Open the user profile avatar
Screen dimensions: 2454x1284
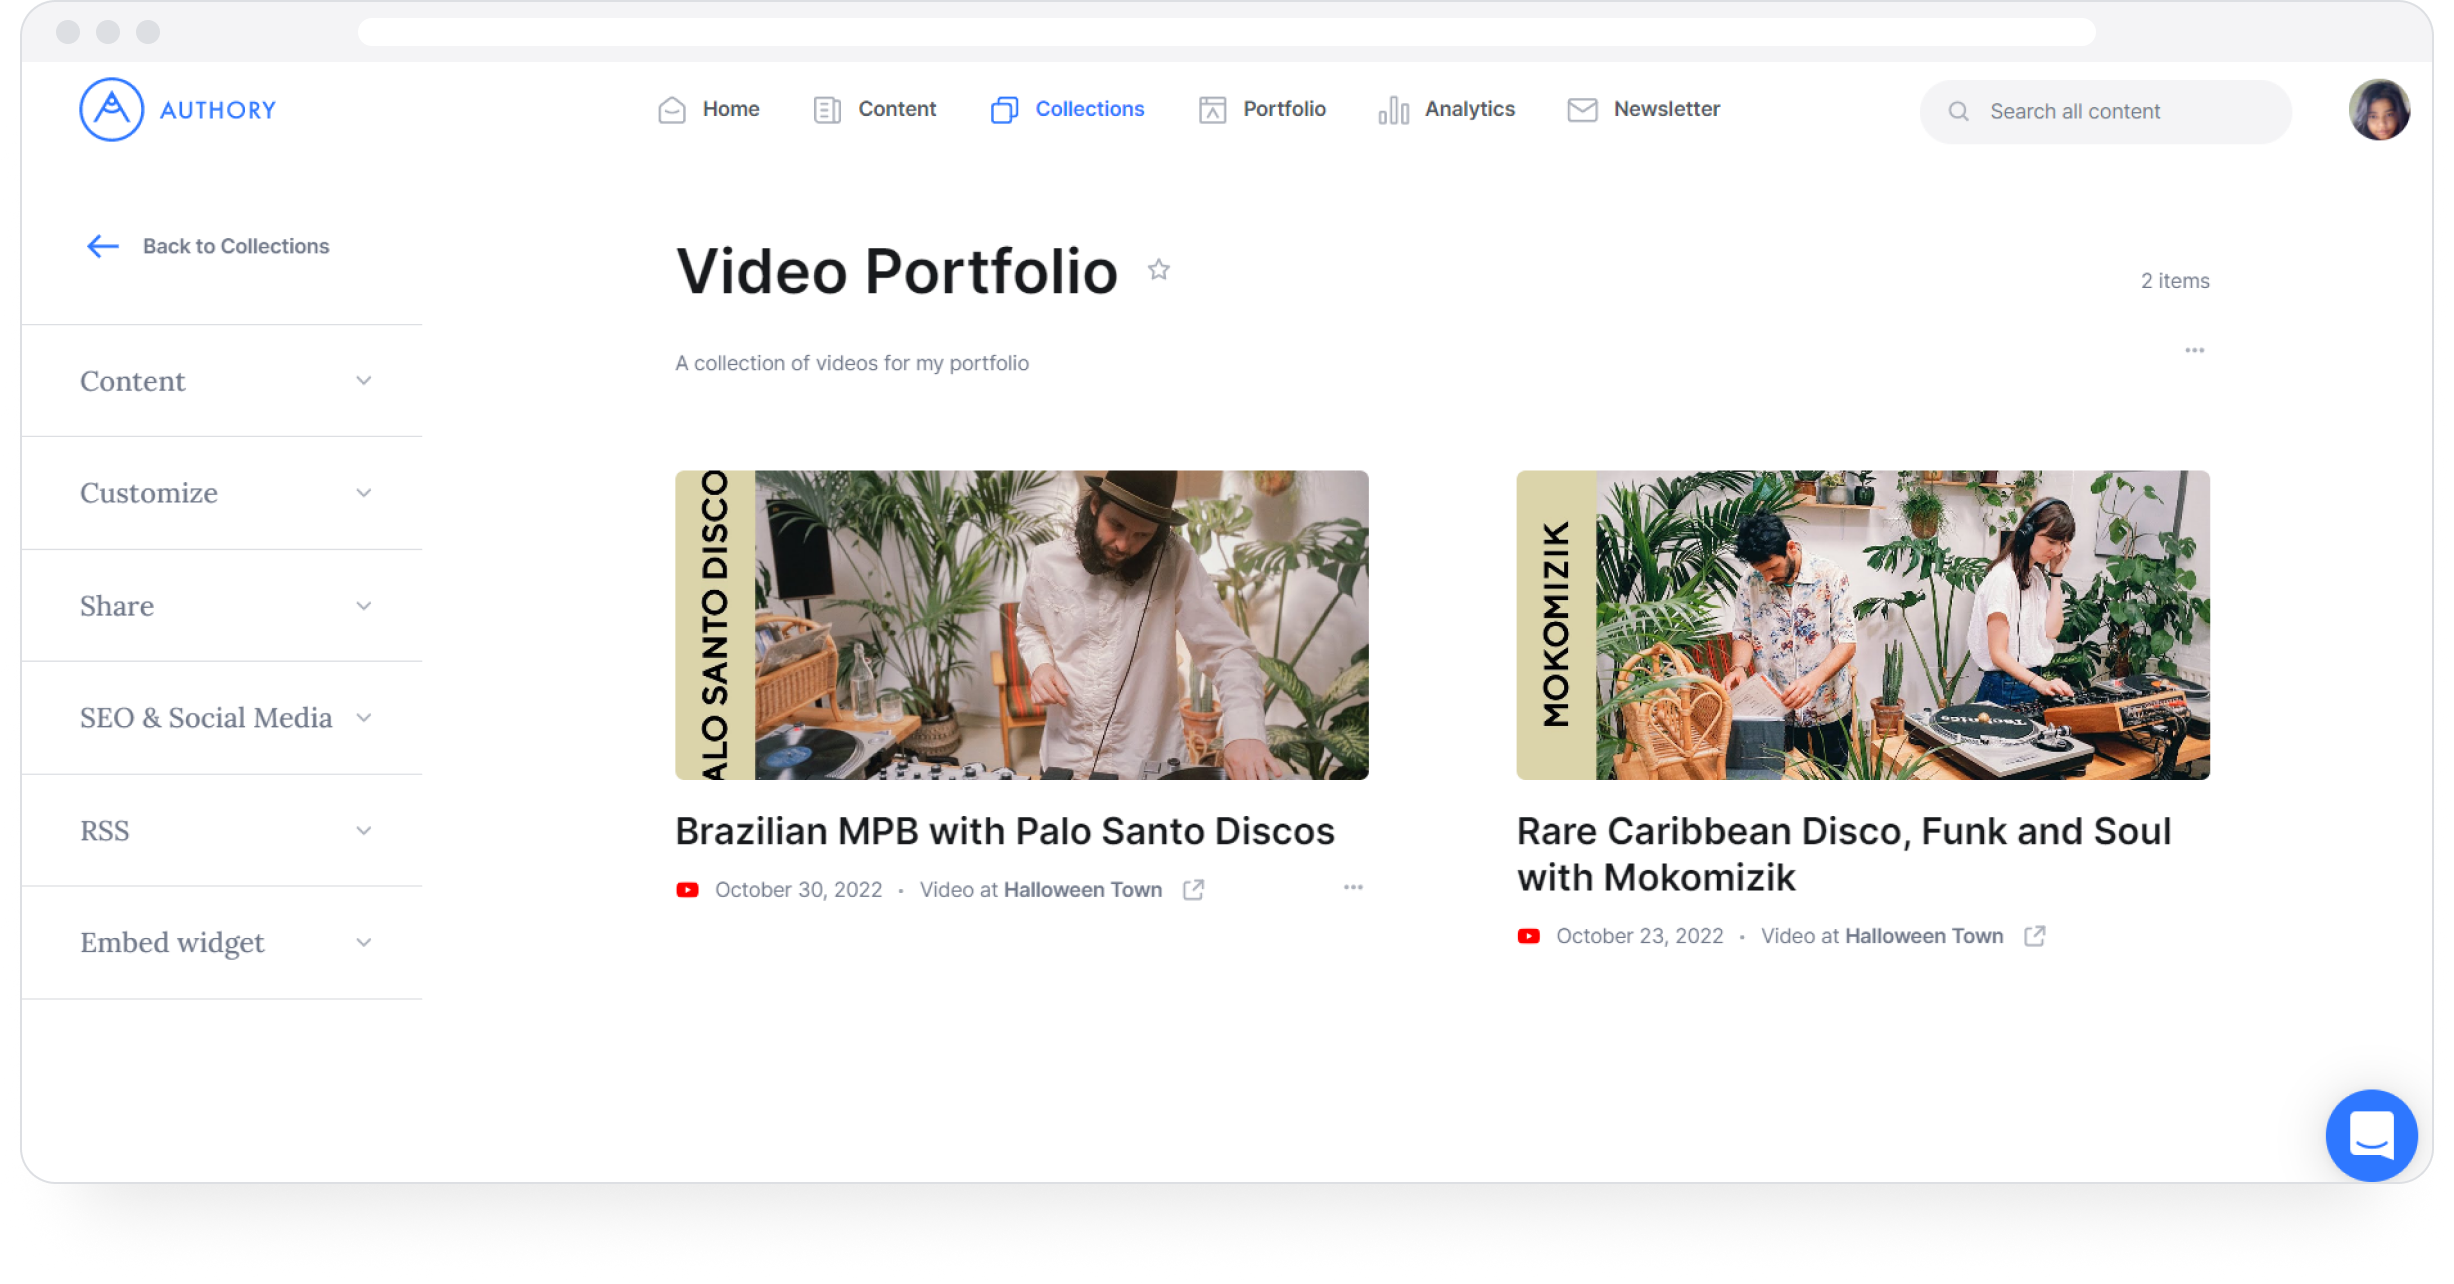coord(2379,110)
